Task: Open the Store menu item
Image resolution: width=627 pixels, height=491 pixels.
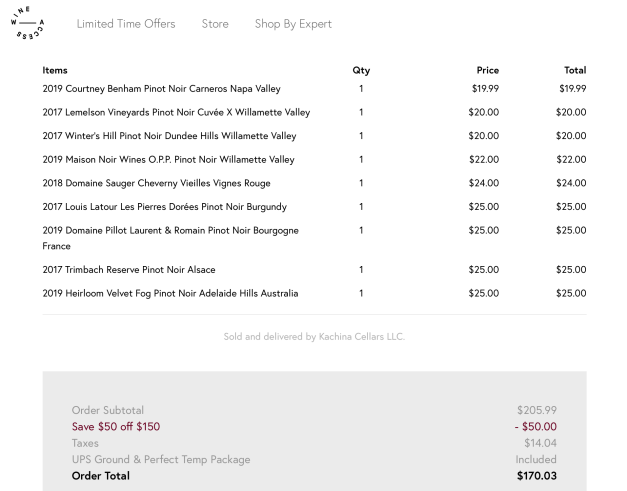Action: pyautogui.click(x=215, y=24)
